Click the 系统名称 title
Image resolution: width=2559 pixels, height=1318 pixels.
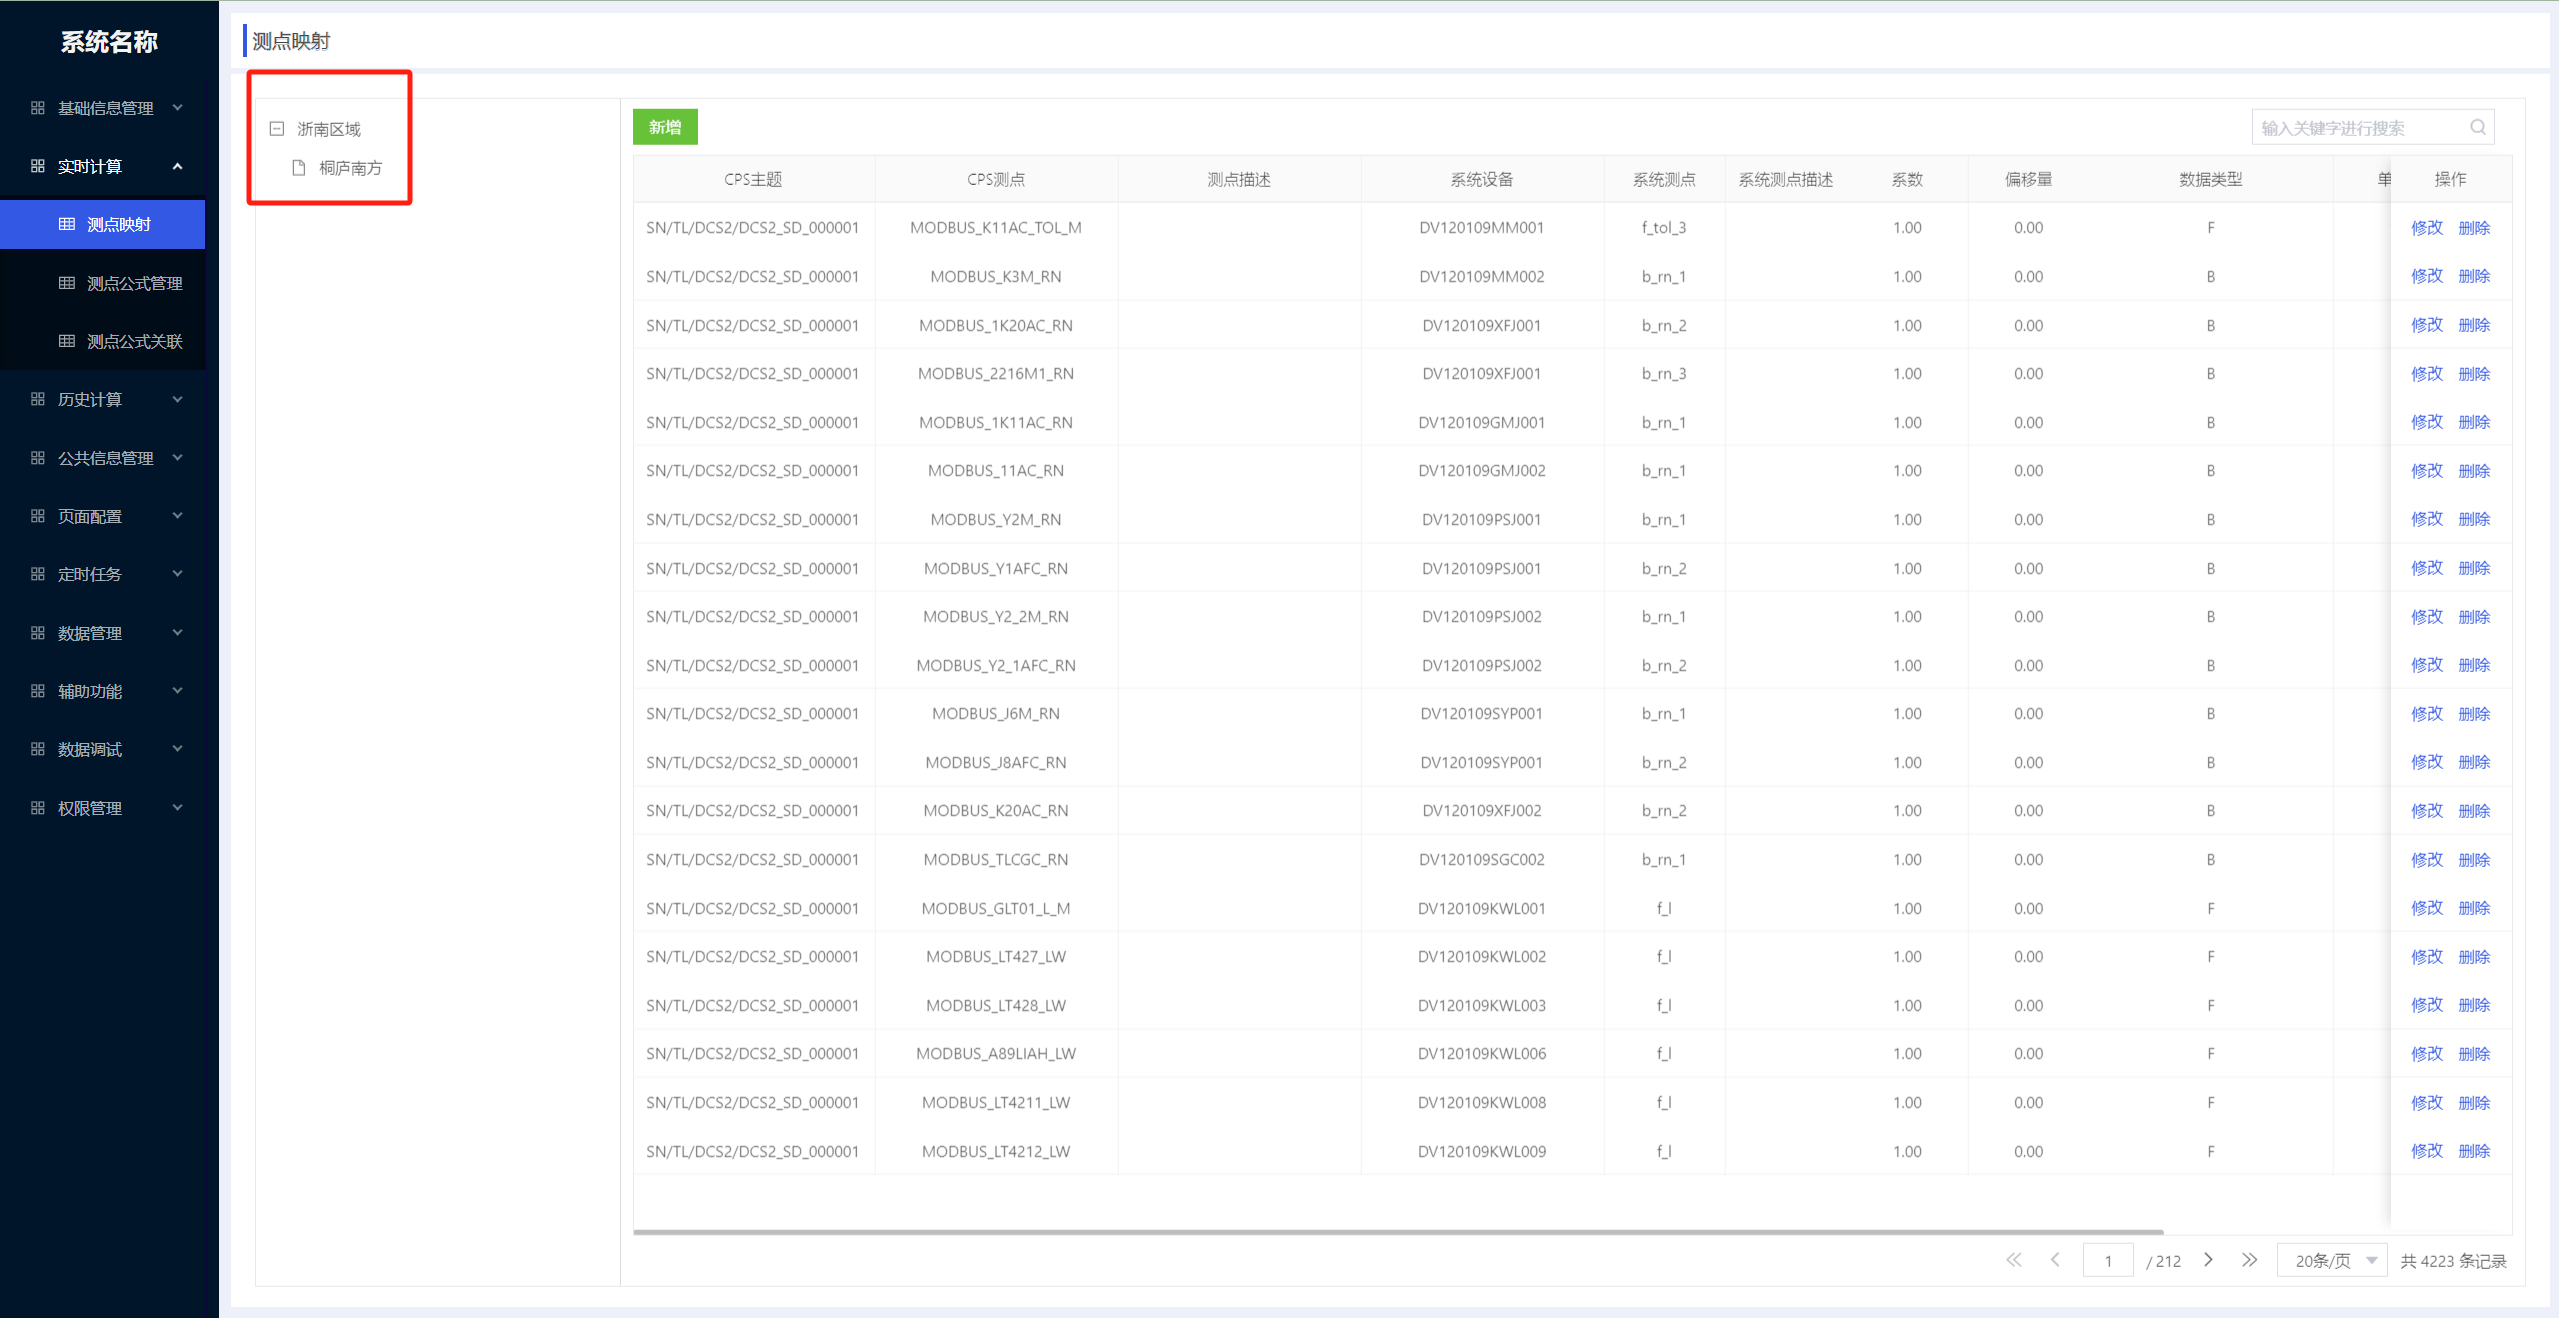(x=109, y=42)
